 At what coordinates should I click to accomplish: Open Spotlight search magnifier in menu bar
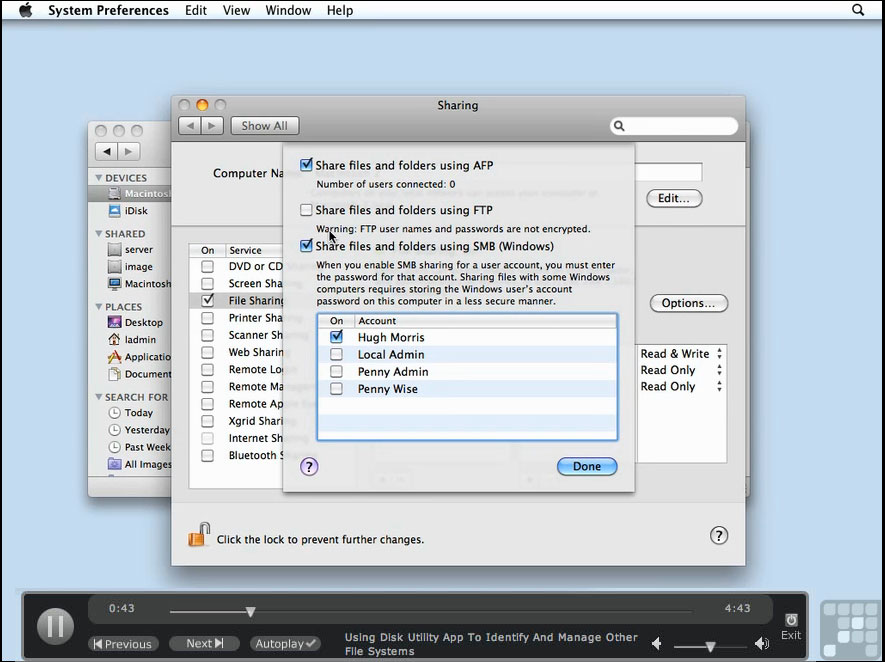click(857, 10)
